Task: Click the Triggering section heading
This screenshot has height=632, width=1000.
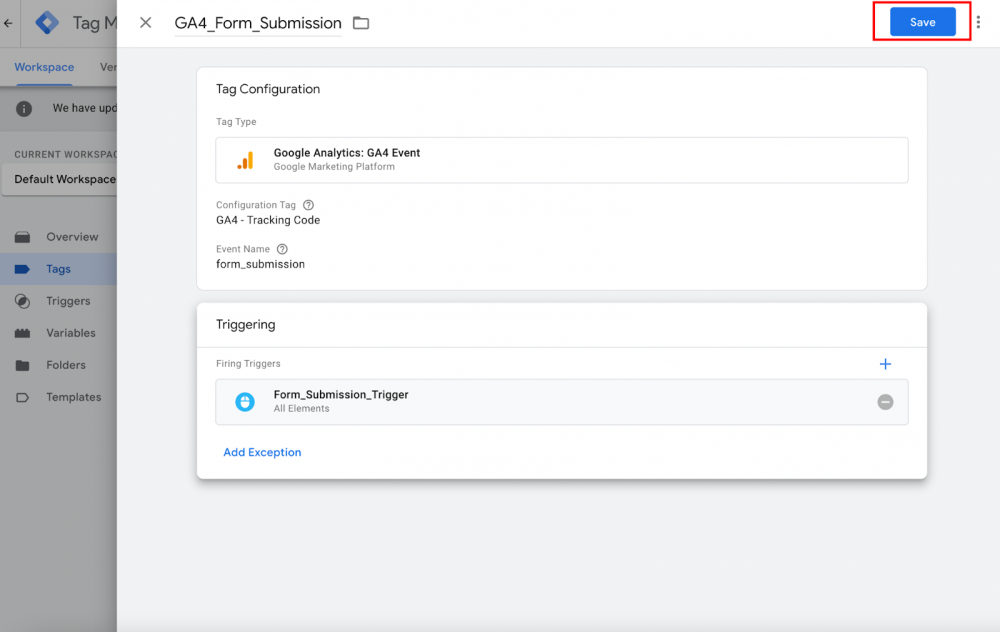Action: click(246, 325)
